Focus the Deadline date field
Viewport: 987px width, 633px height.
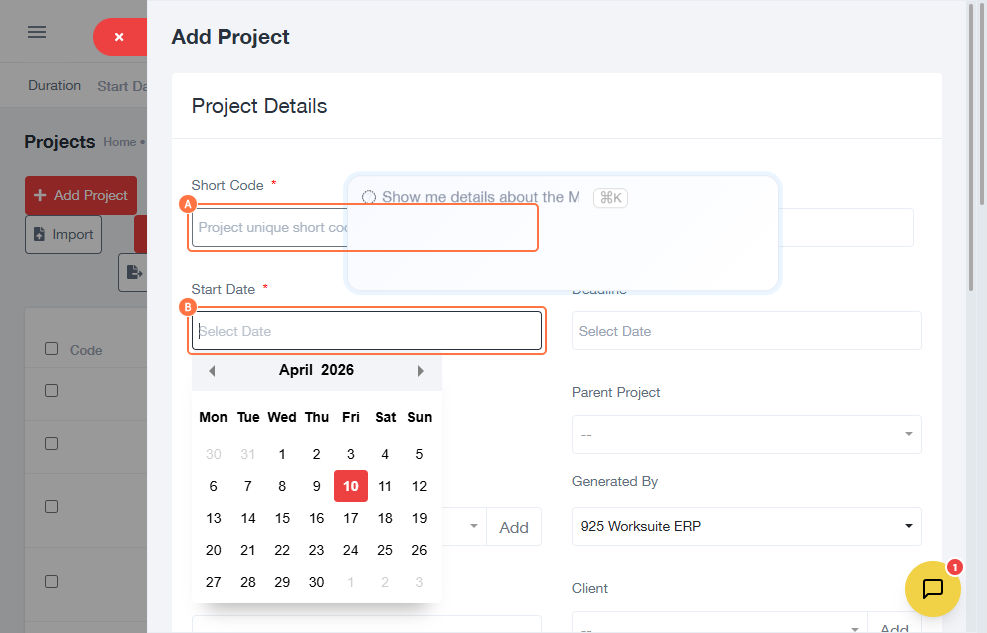pyautogui.click(x=746, y=331)
